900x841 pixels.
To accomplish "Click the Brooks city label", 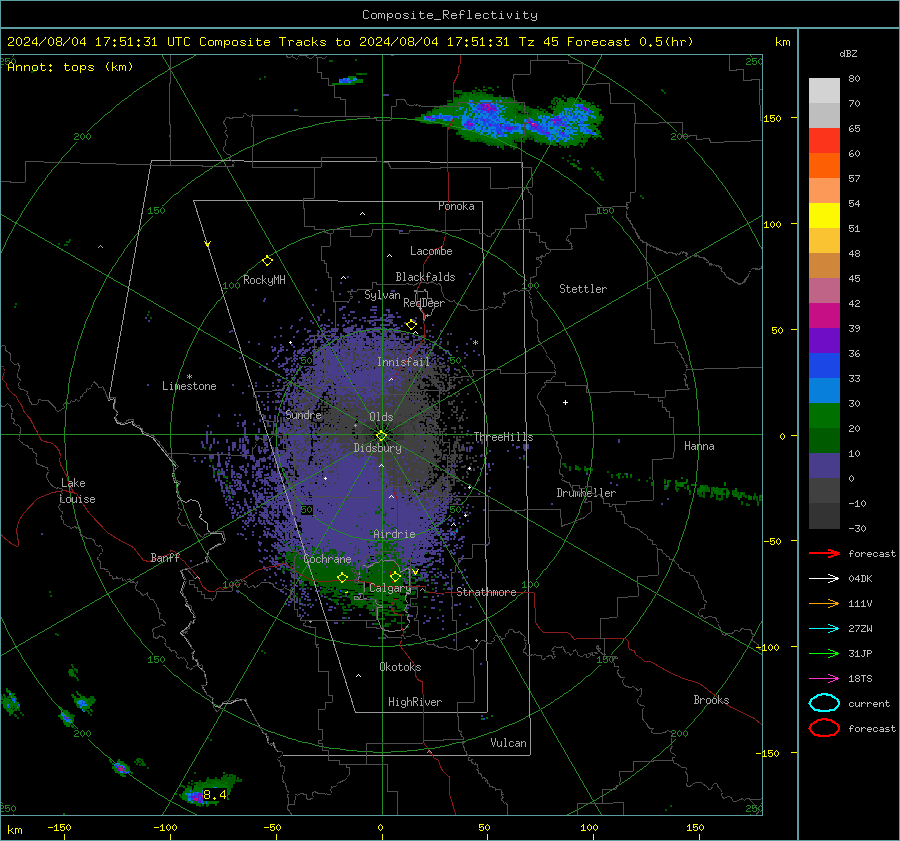I will pyautogui.click(x=711, y=700).
